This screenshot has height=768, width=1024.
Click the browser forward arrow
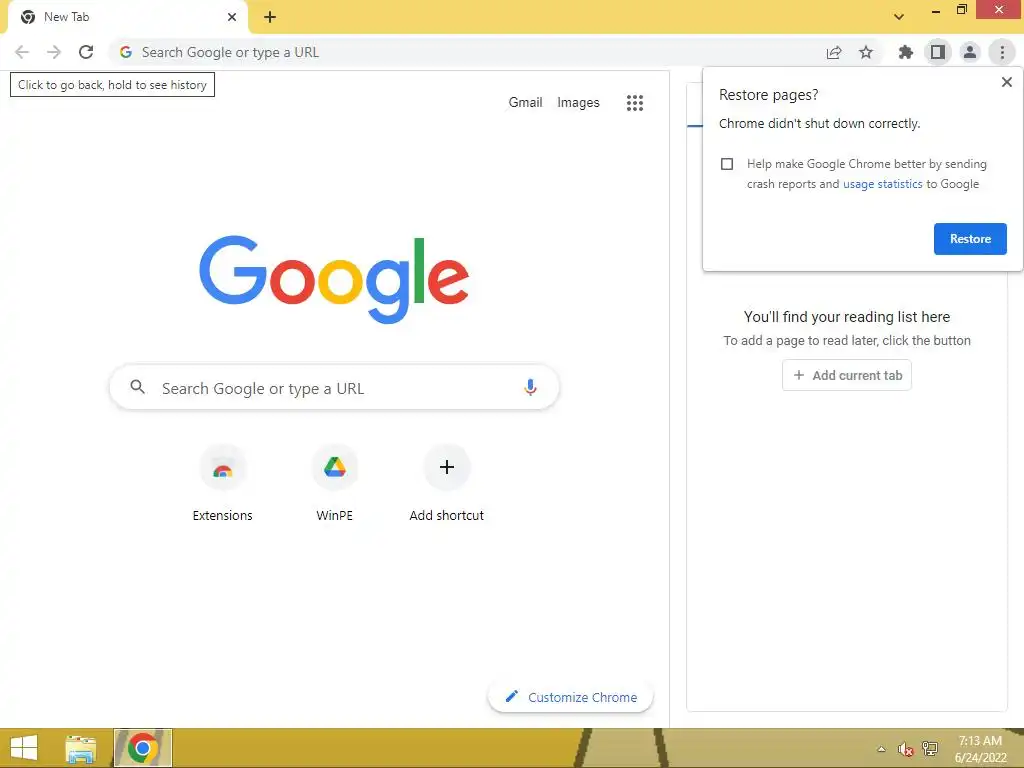coord(54,52)
